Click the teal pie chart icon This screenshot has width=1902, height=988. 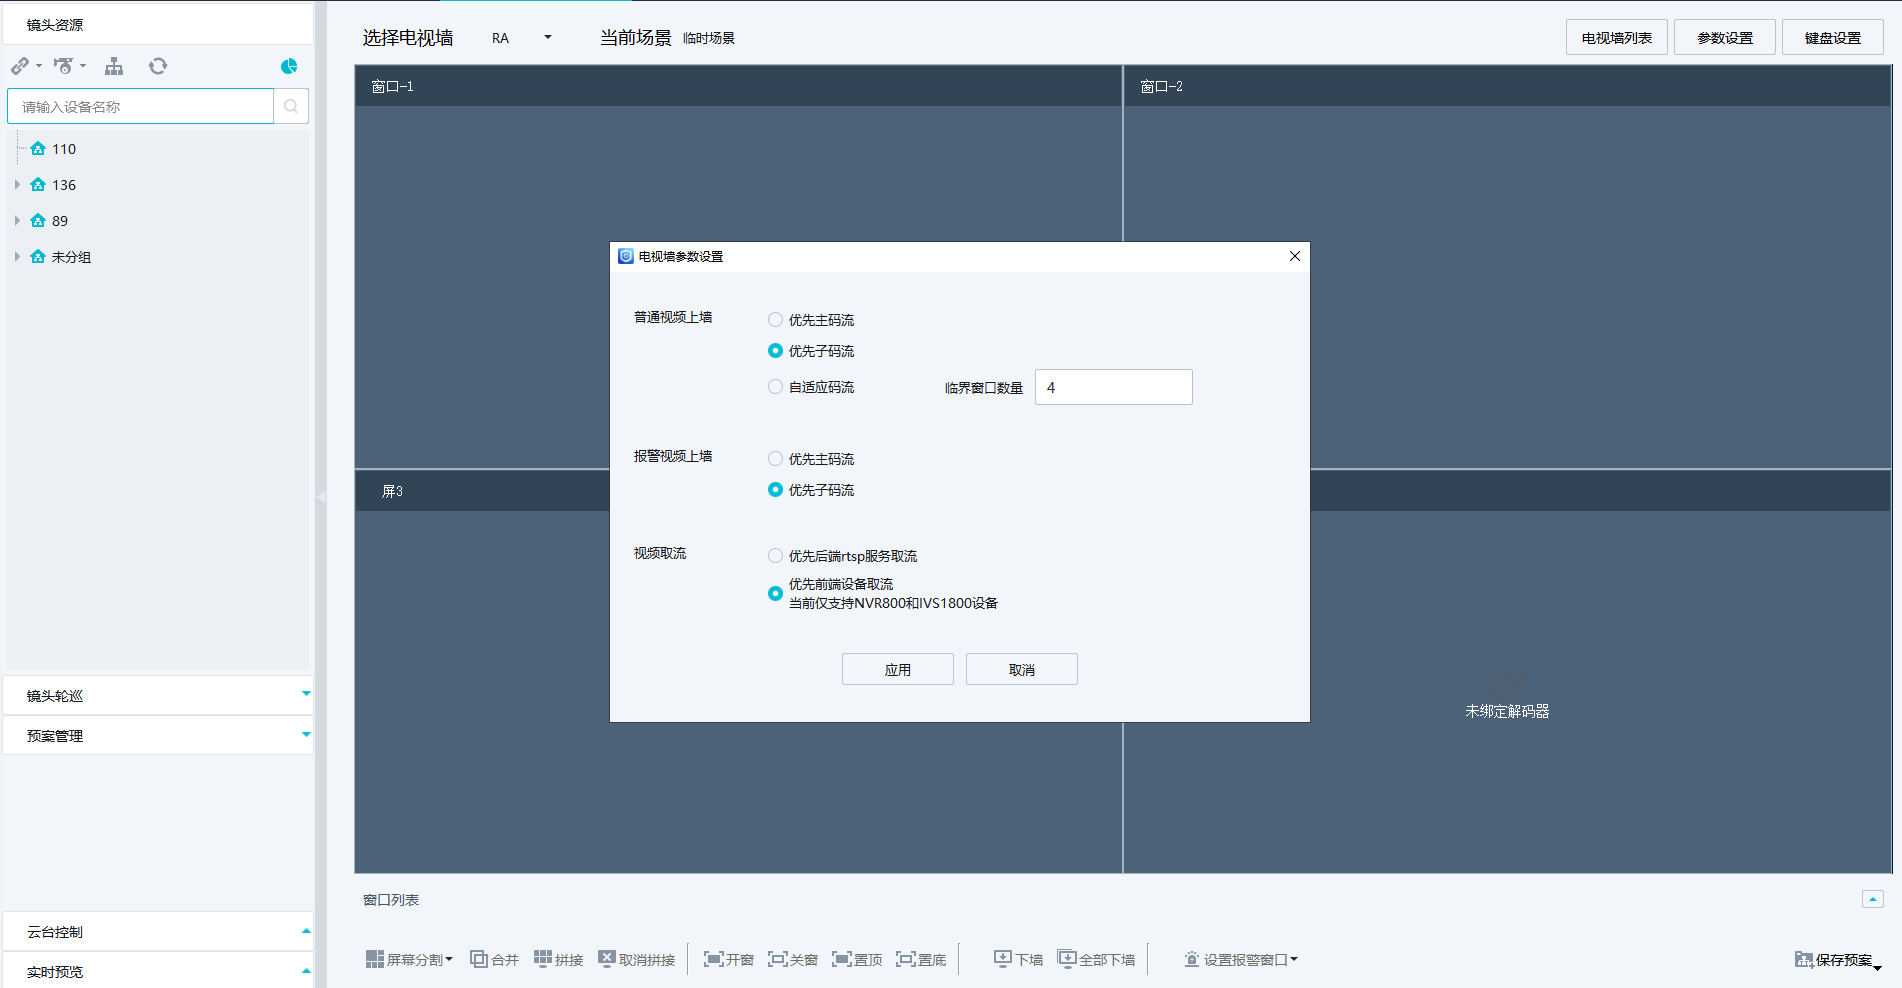point(289,66)
